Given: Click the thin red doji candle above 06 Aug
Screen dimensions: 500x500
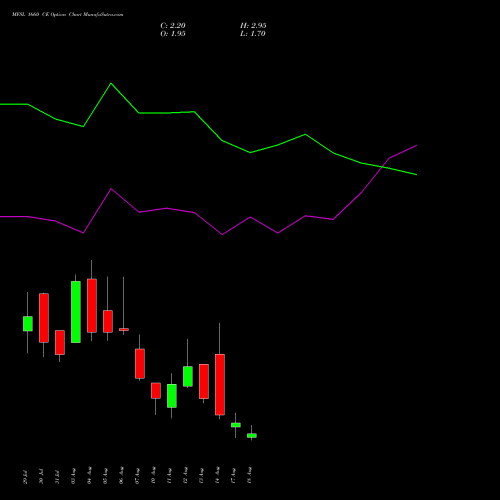Looking at the screenshot, I should tap(124, 330).
